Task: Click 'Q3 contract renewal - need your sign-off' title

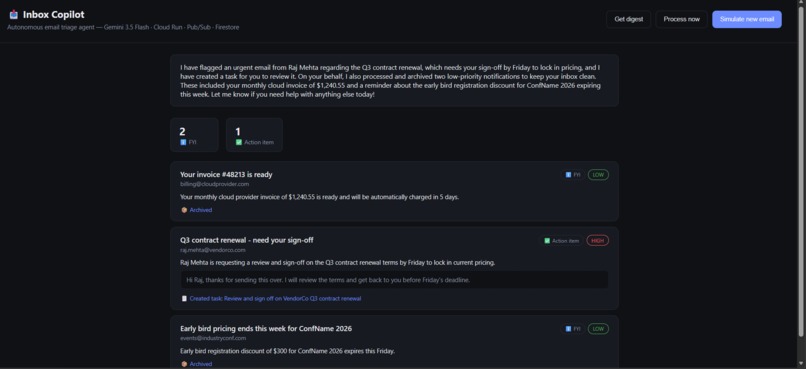Action: tap(247, 240)
